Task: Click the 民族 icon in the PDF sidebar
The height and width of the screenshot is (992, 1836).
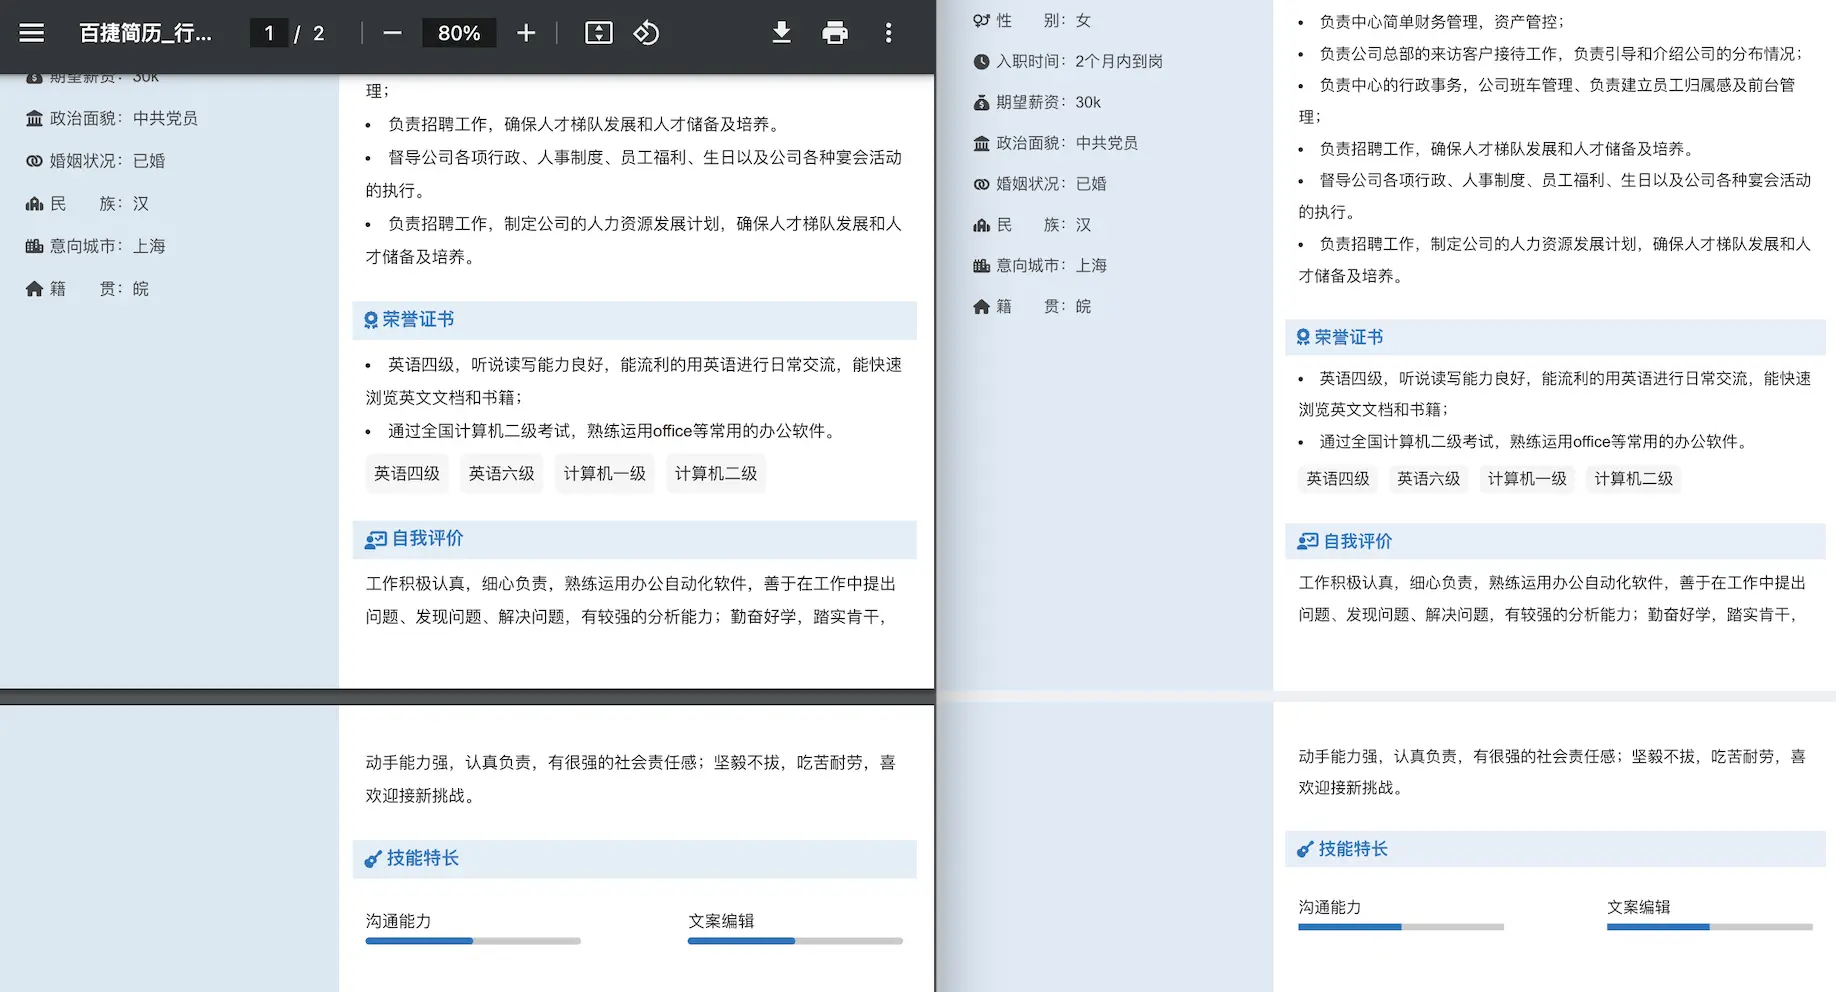Action: tap(34, 204)
